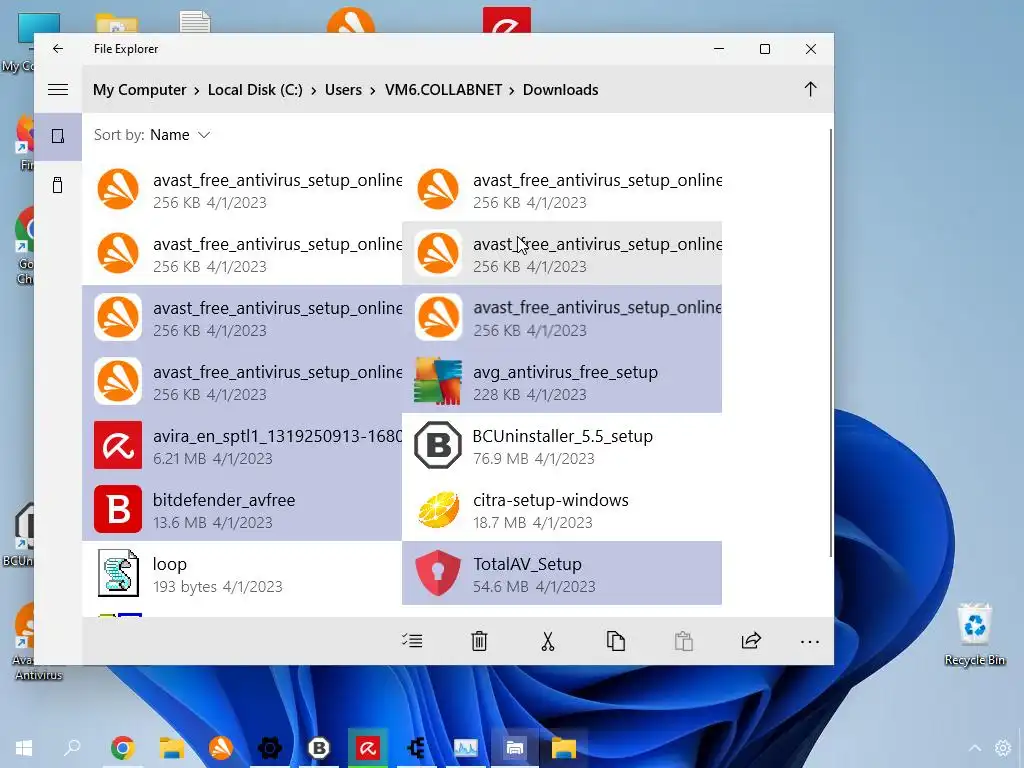Click Users in the breadcrumb path

point(344,90)
